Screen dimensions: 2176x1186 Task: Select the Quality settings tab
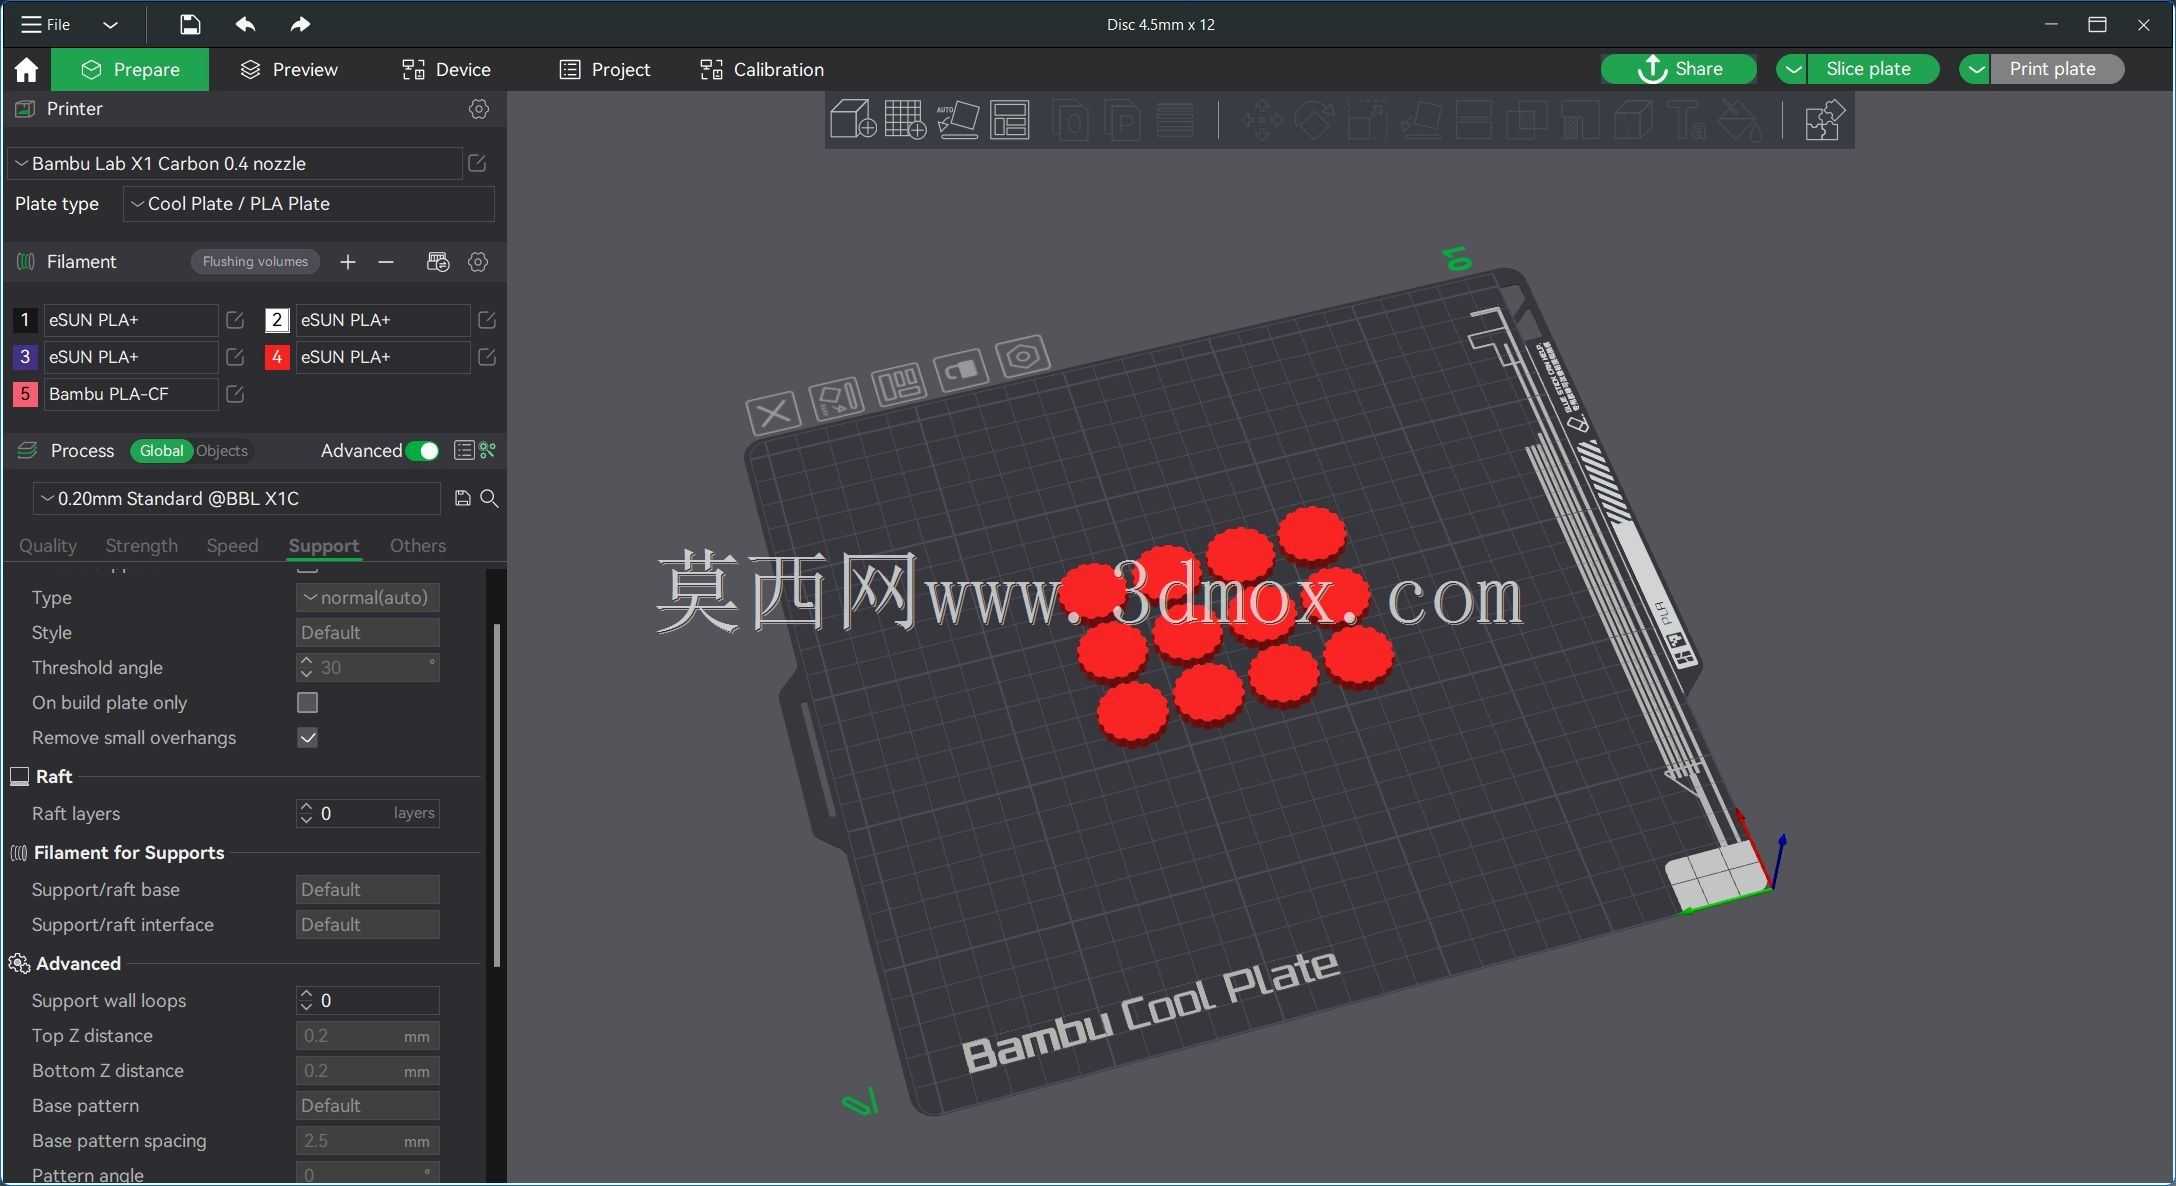pyautogui.click(x=48, y=545)
